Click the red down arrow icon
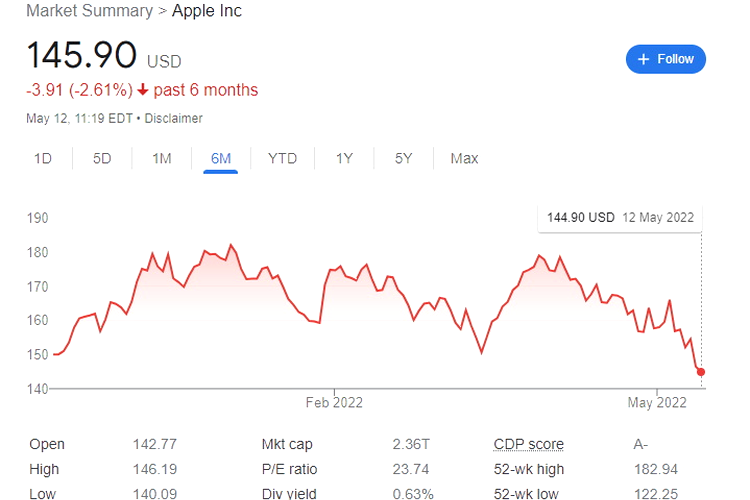Screen dimensions: 750x500 point(144,90)
